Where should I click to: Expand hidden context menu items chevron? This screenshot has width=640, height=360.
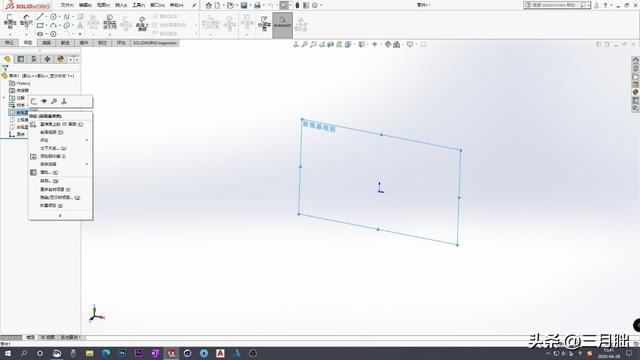pyautogui.click(x=60, y=215)
